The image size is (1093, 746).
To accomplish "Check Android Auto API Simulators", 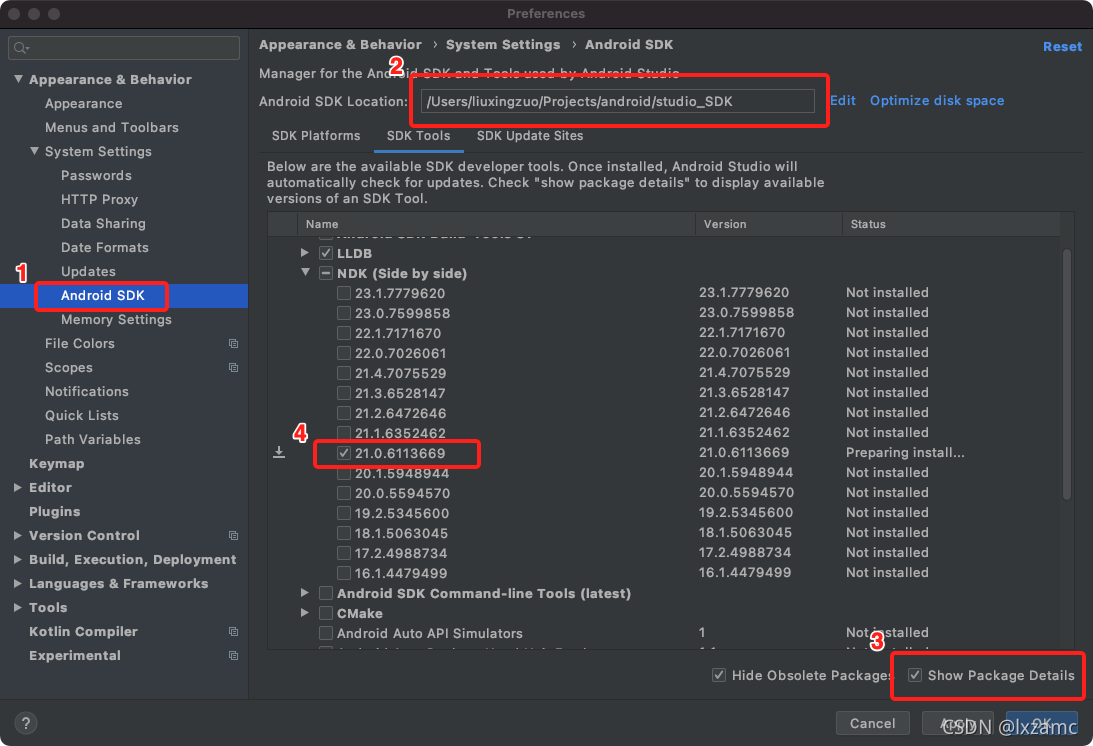I will tap(326, 633).
